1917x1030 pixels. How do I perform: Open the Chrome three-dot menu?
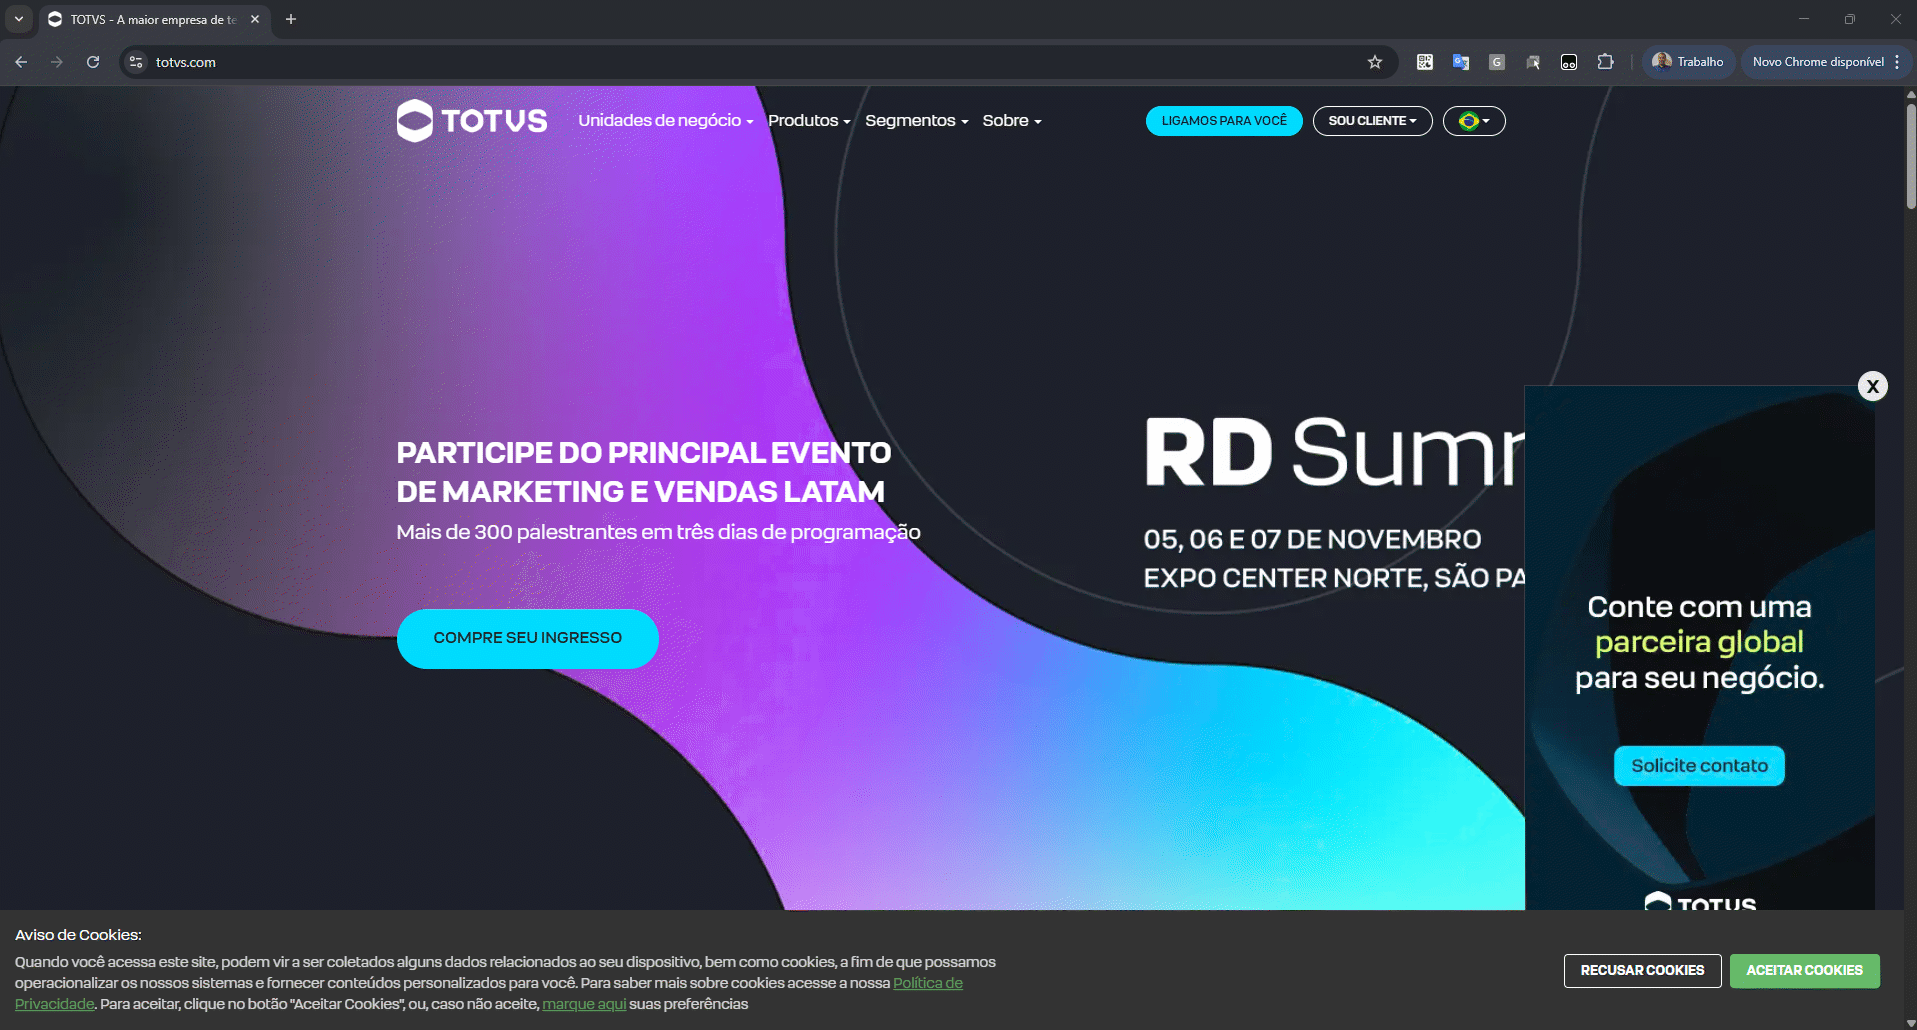point(1897,62)
